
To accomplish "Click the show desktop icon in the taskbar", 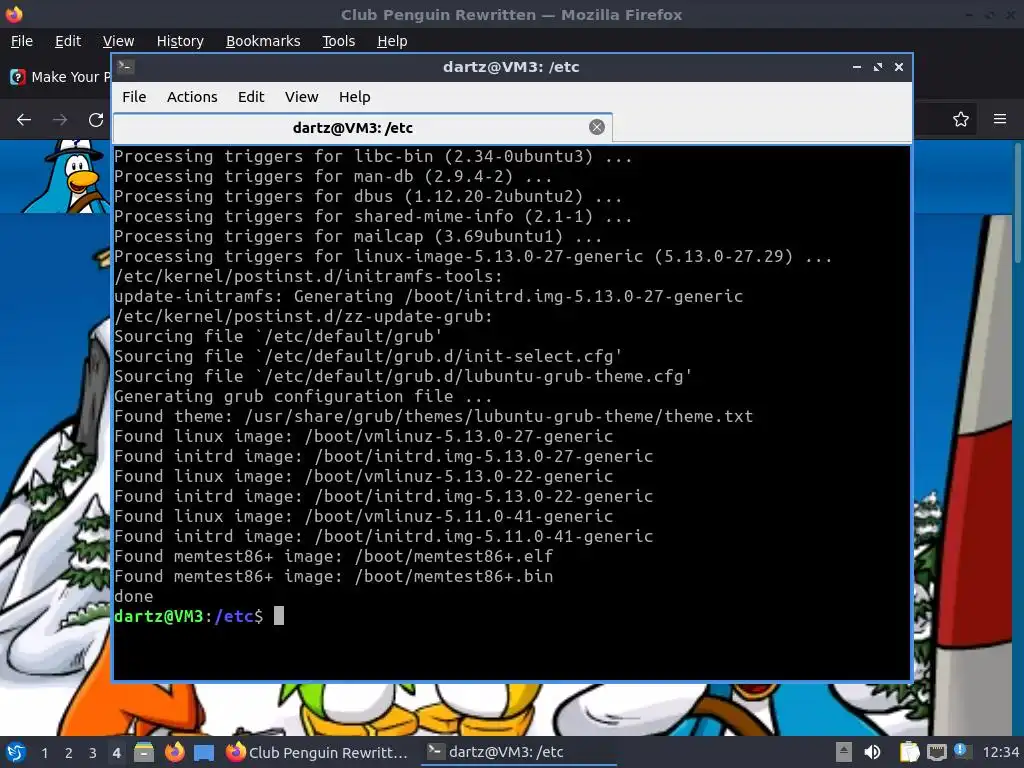I will (x=204, y=752).
